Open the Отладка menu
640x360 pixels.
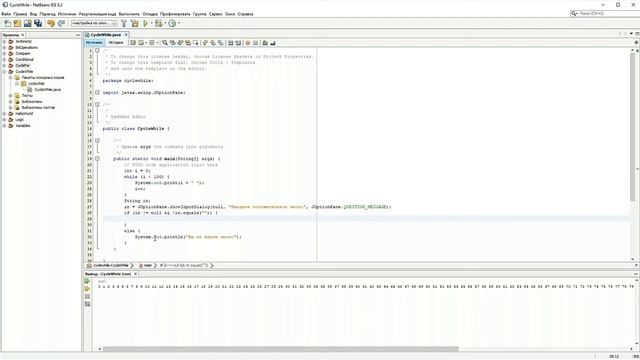click(150, 14)
